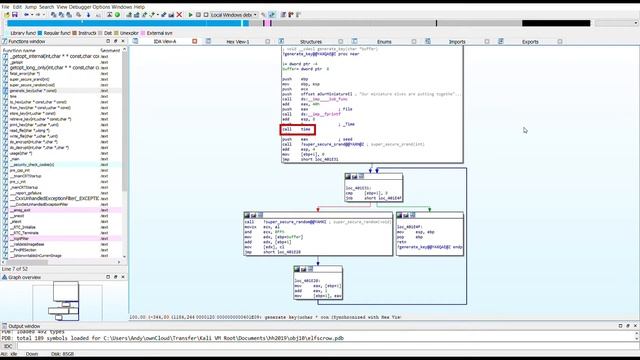640x360 pixels.
Task: Select the do_encrypt function row
Action: pyautogui.click(x=61, y=142)
